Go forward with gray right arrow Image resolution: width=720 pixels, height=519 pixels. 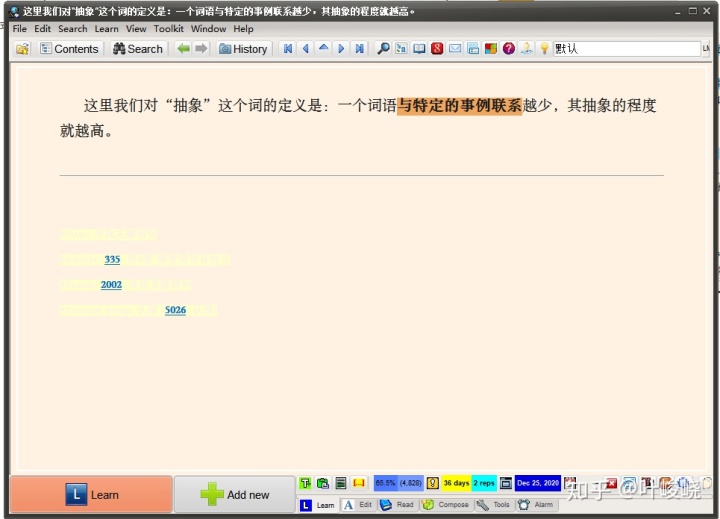click(x=201, y=48)
